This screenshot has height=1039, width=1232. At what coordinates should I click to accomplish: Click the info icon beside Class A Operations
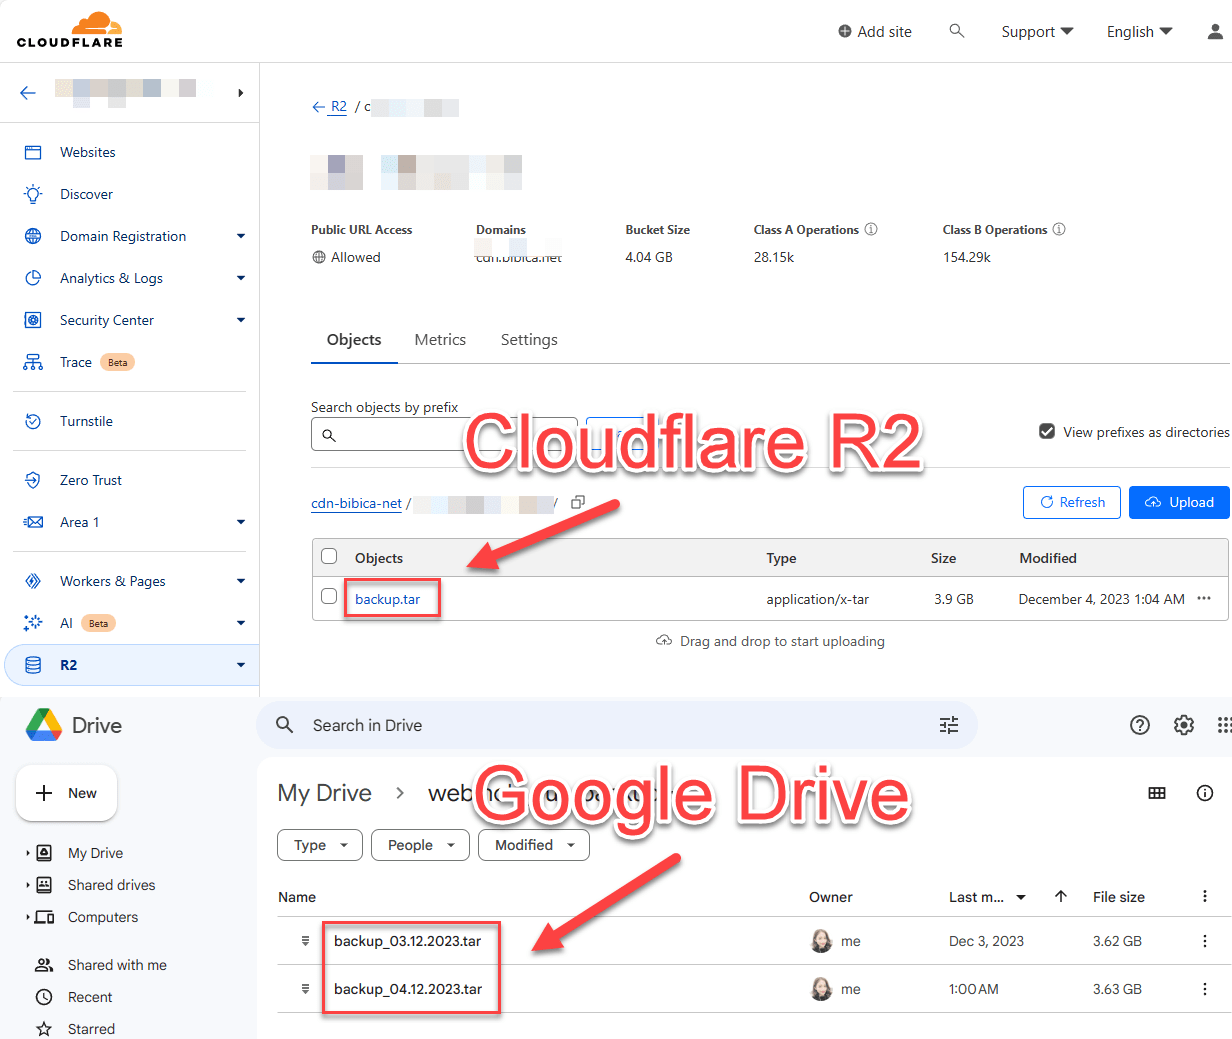tap(871, 229)
